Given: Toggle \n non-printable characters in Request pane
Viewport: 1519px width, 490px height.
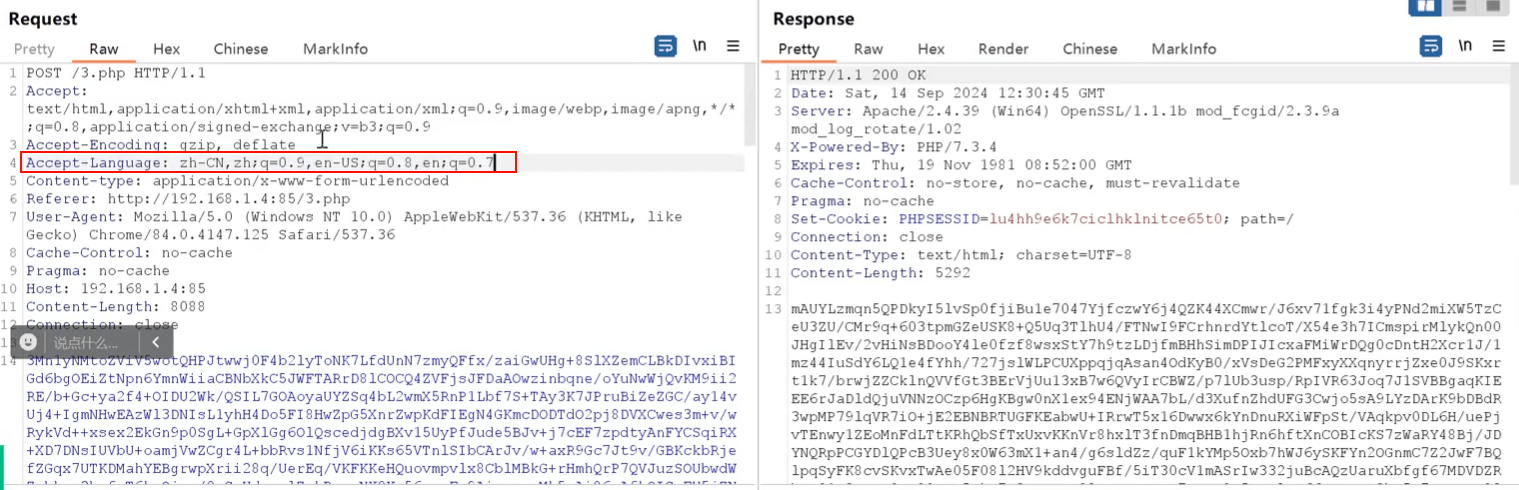Looking at the screenshot, I should pyautogui.click(x=699, y=46).
